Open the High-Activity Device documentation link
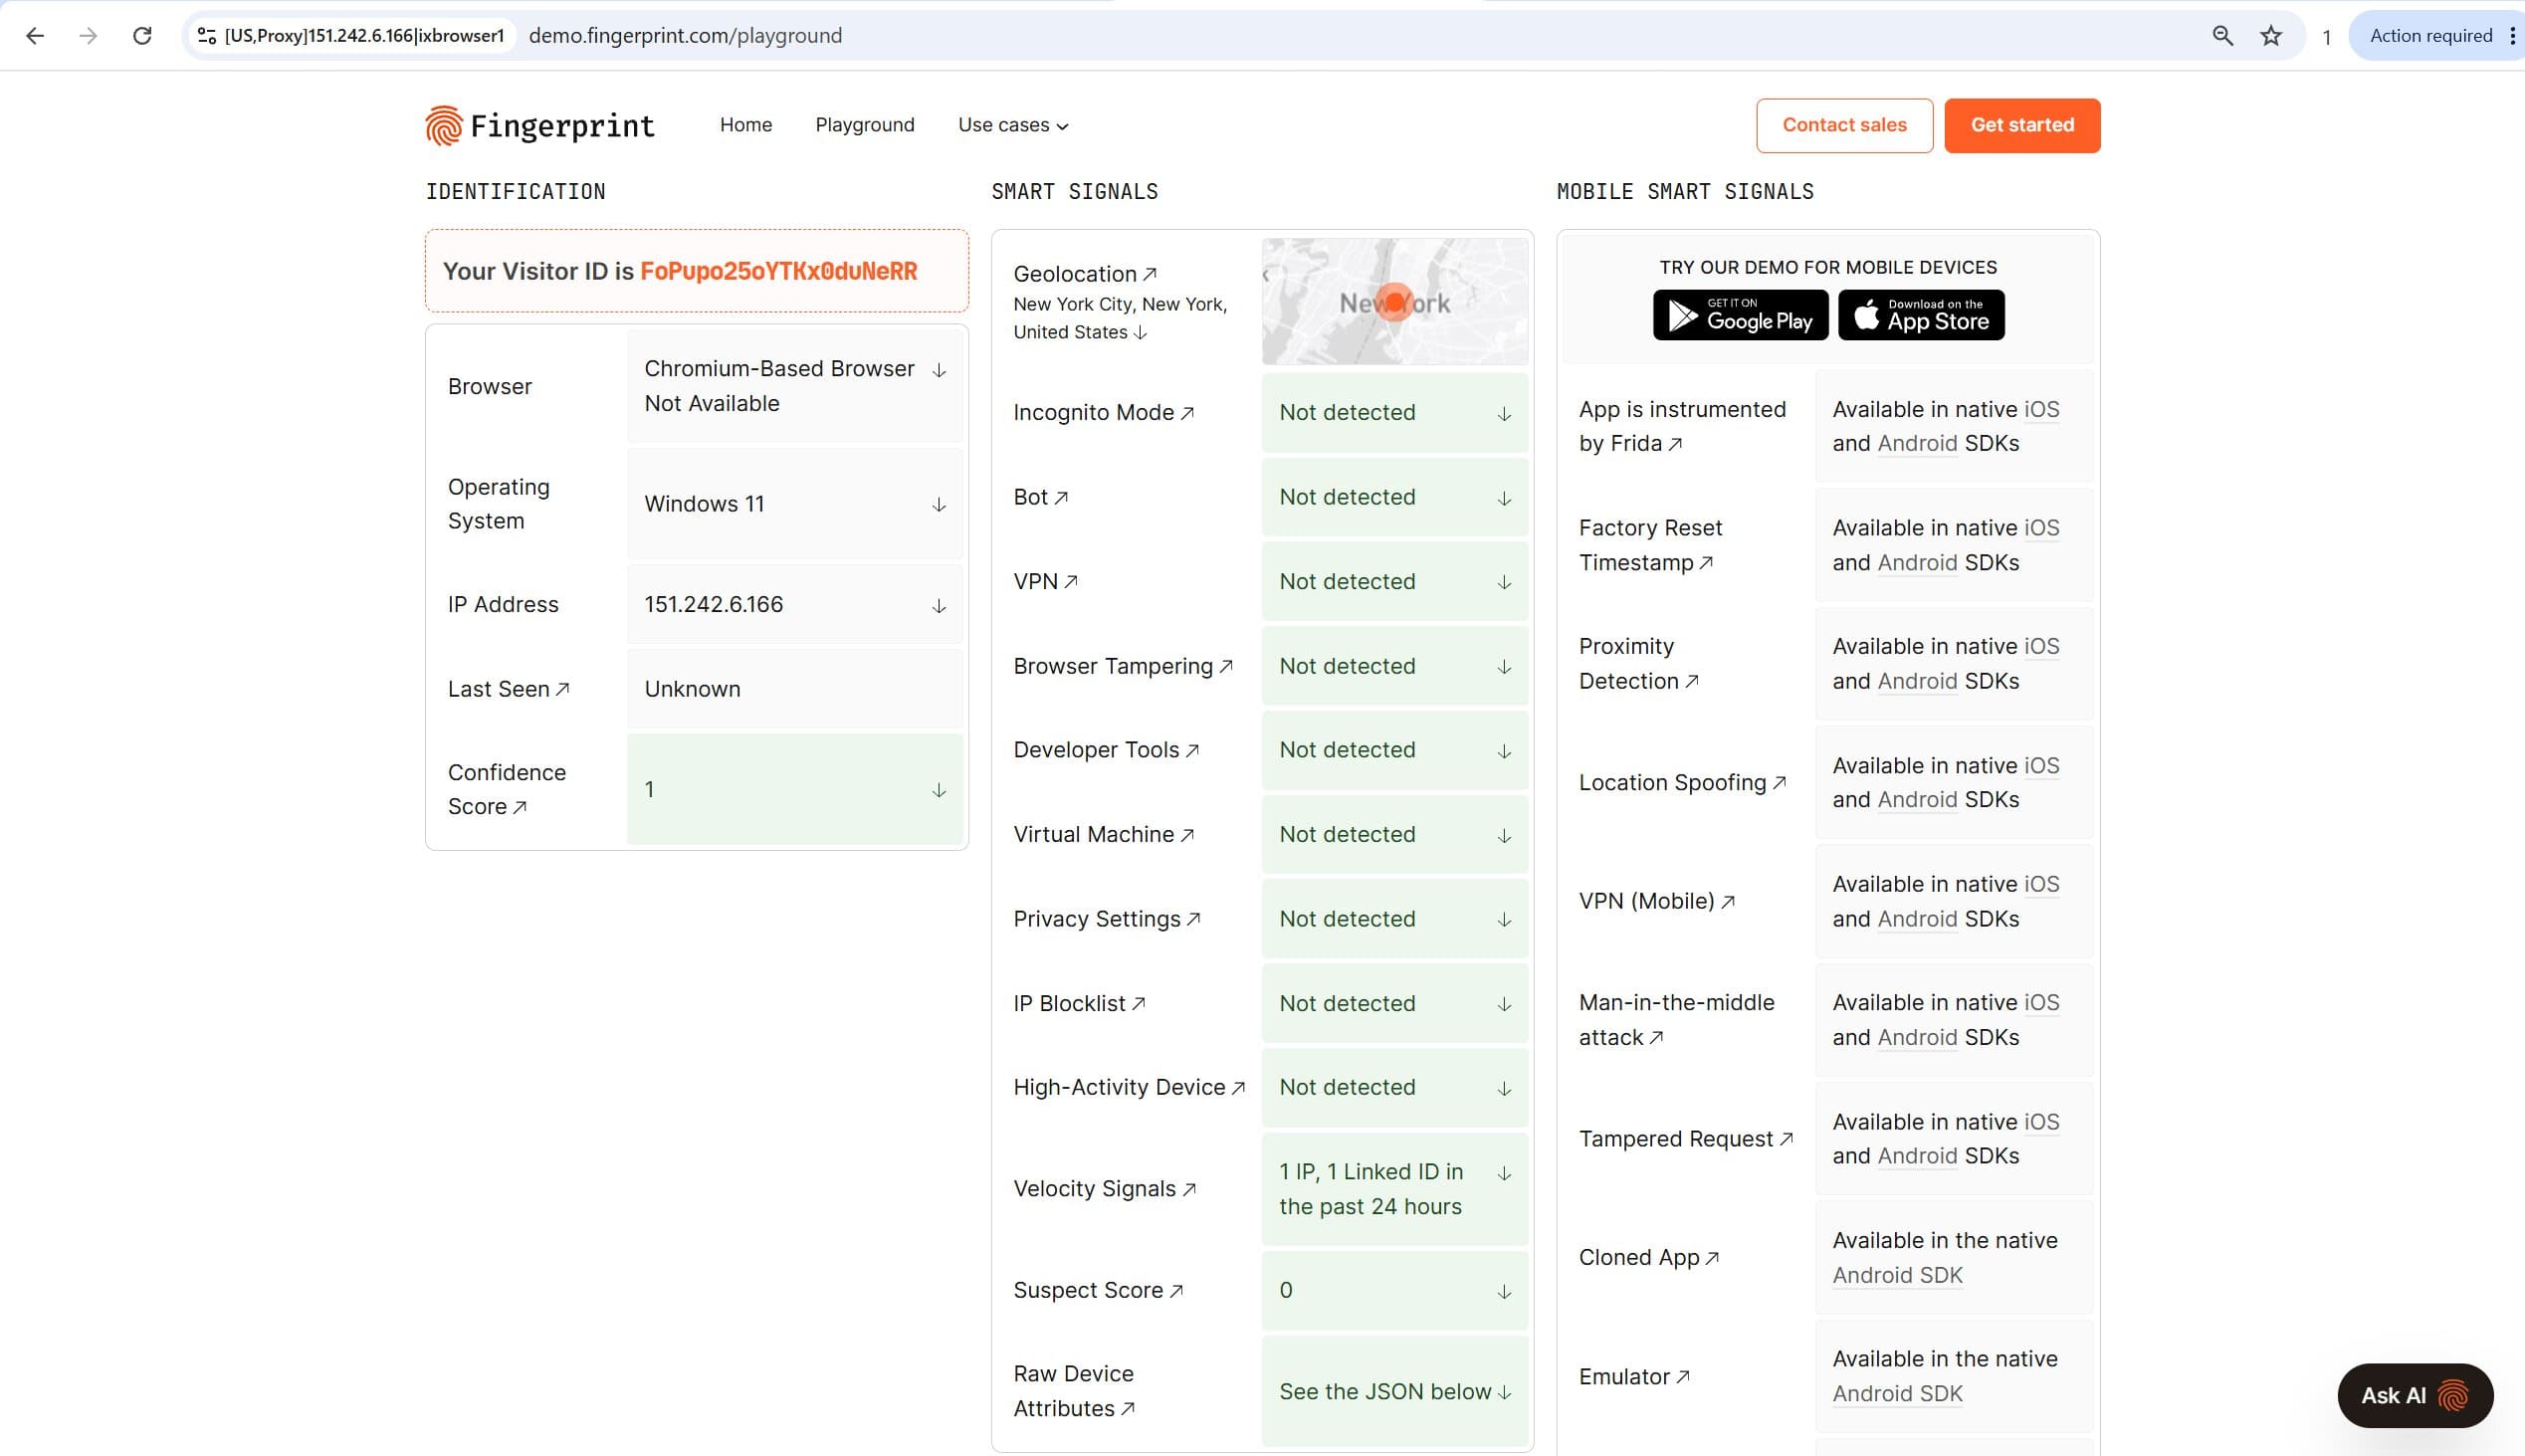Image resolution: width=2525 pixels, height=1456 pixels. pos(1129,1087)
